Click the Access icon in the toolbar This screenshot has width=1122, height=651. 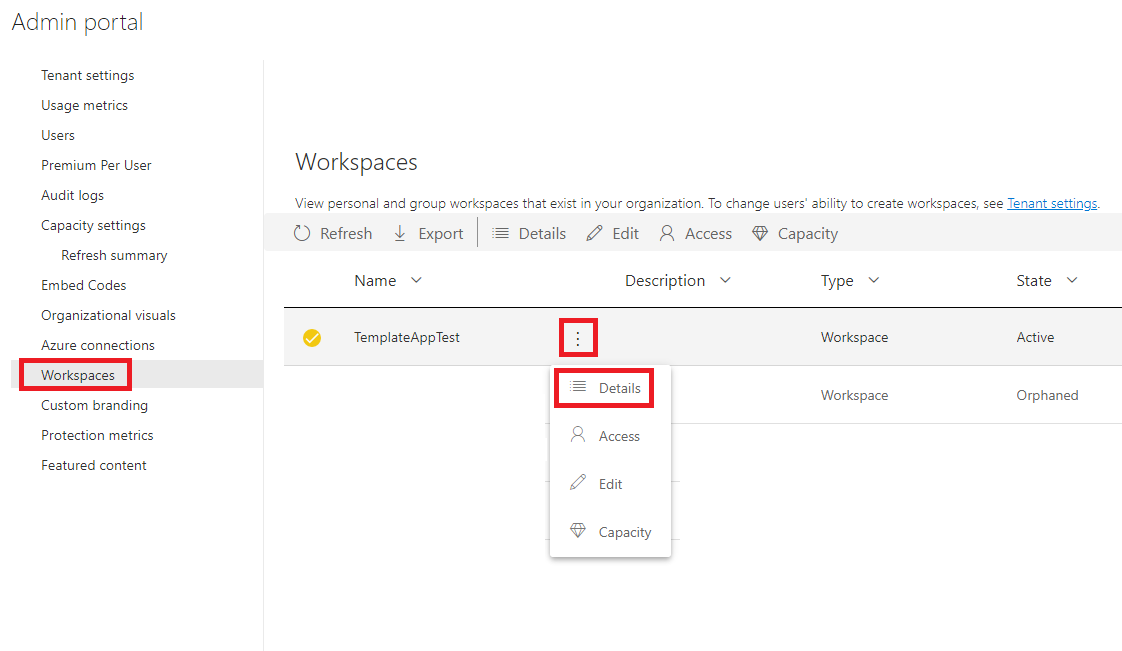point(665,232)
